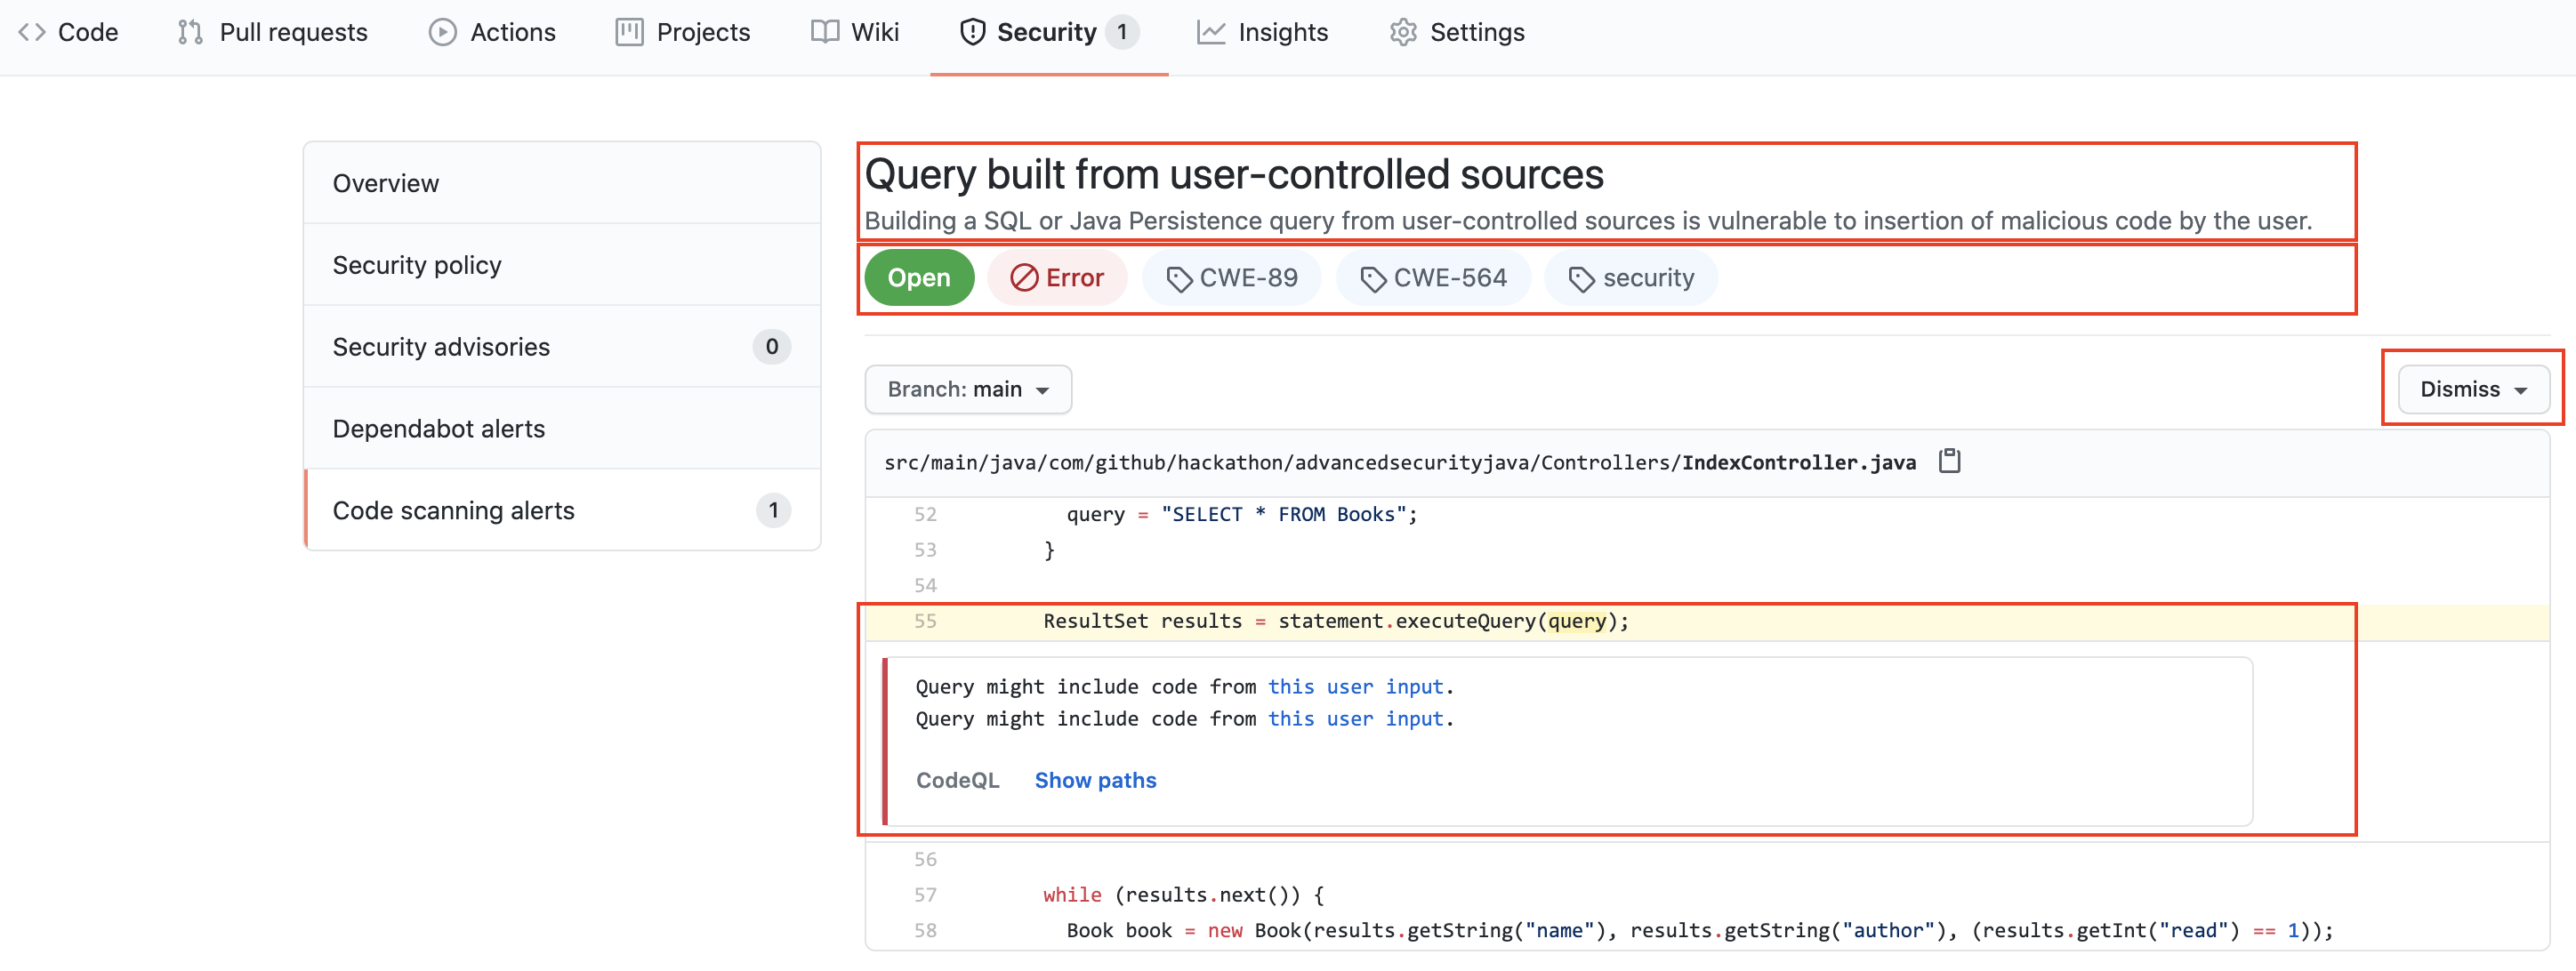Screen dimensions: 2576x971
Task: Select Dependabot alerts in sidebar
Action: click(x=438, y=429)
